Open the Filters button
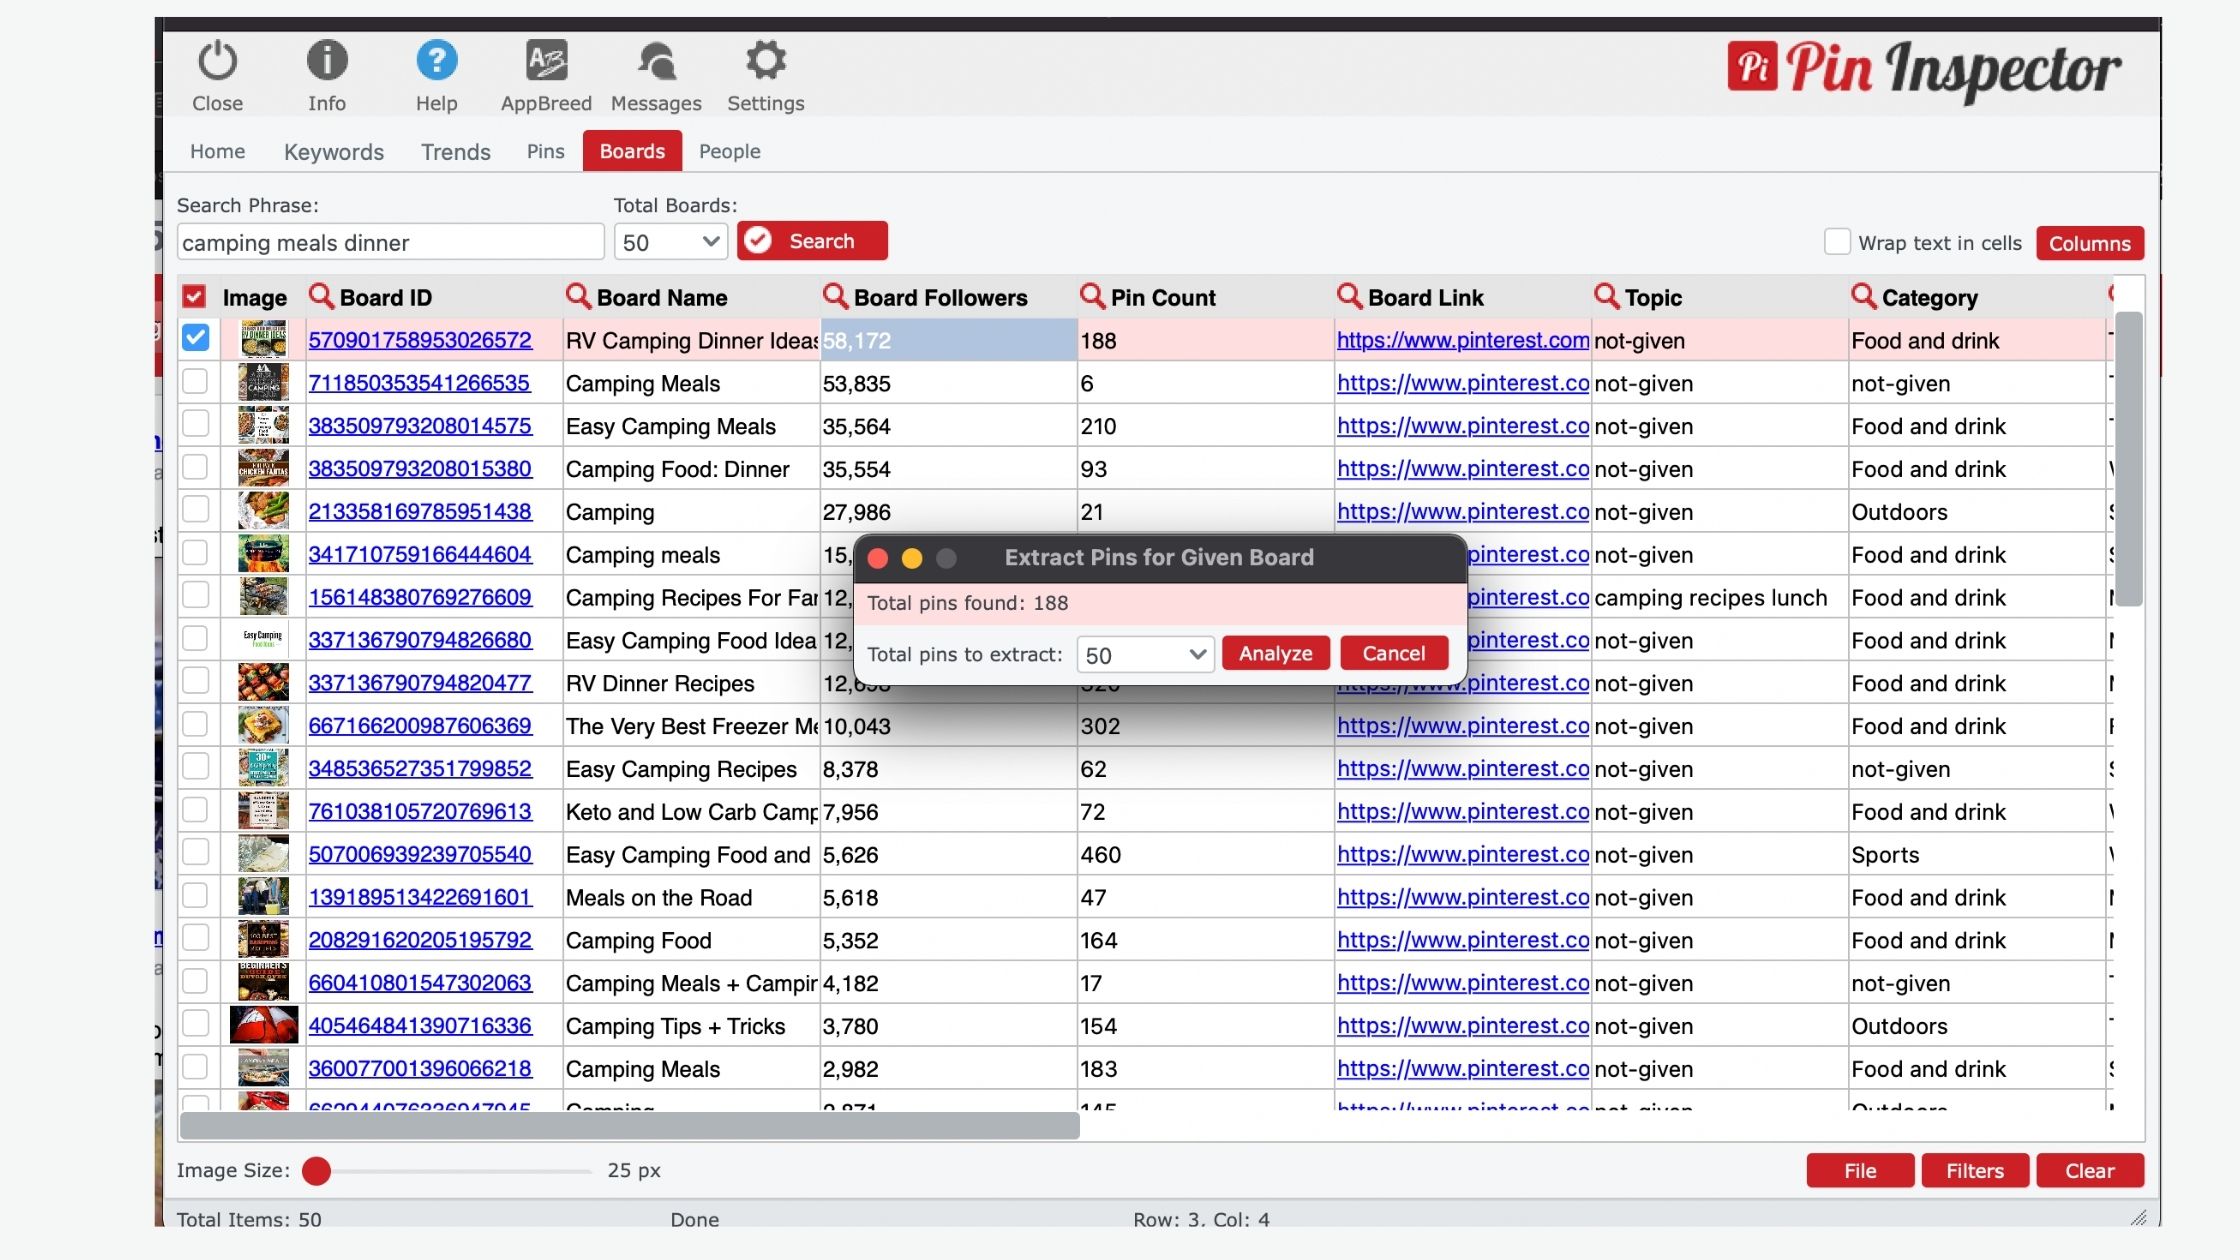 [x=1975, y=1170]
